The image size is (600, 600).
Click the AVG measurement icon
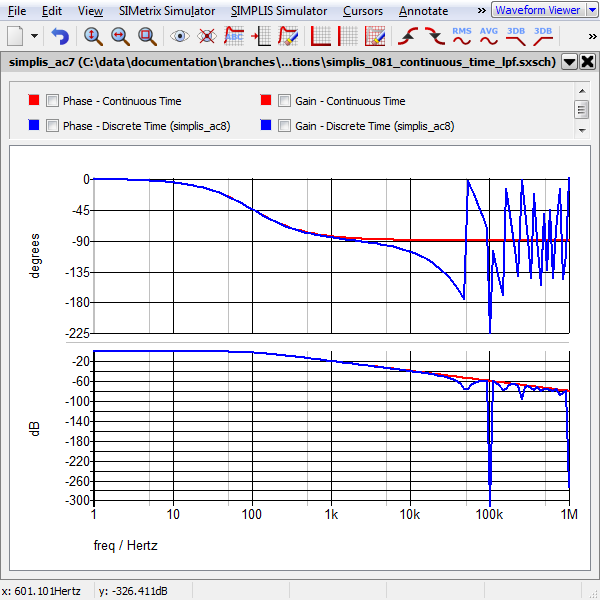tap(489, 36)
